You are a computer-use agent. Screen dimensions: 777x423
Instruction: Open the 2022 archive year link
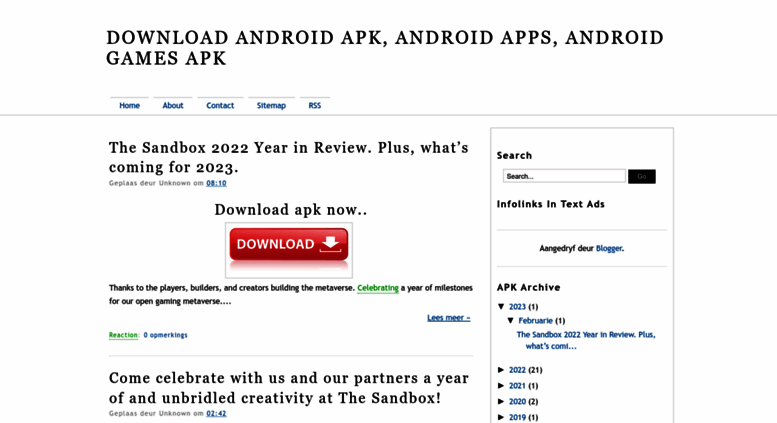tap(517, 370)
